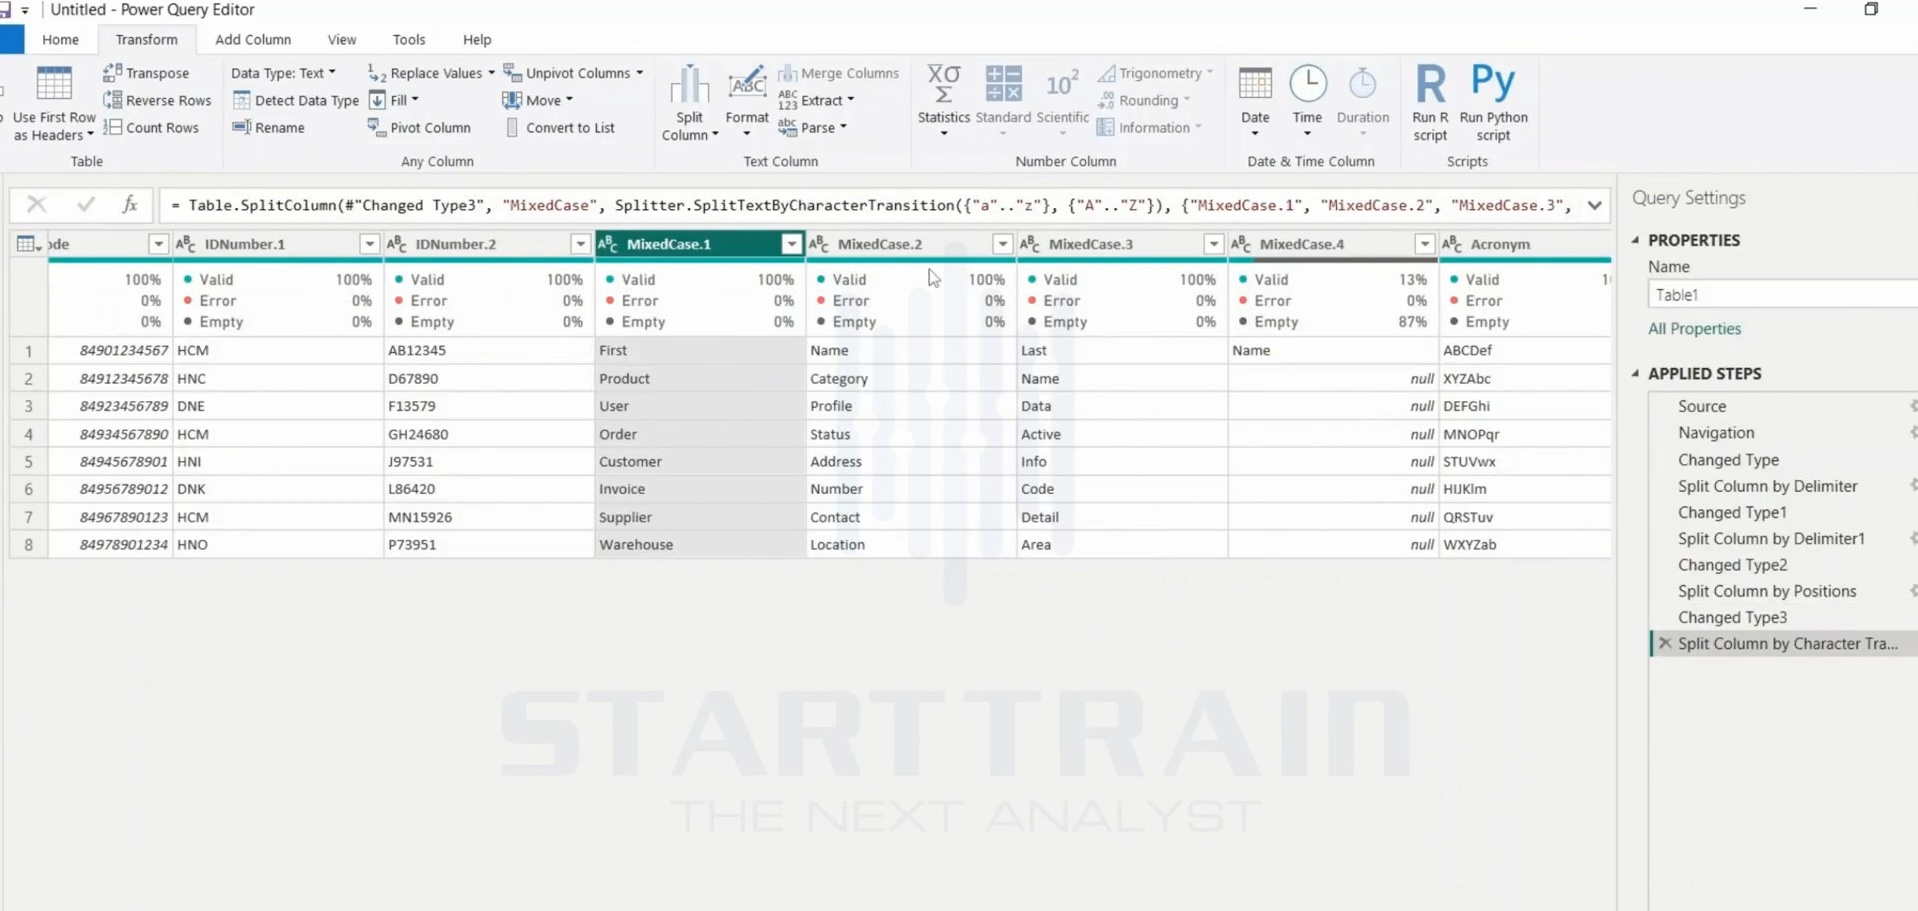The image size is (1918, 911).
Task: Open the Statistics tool
Action: coord(943,101)
